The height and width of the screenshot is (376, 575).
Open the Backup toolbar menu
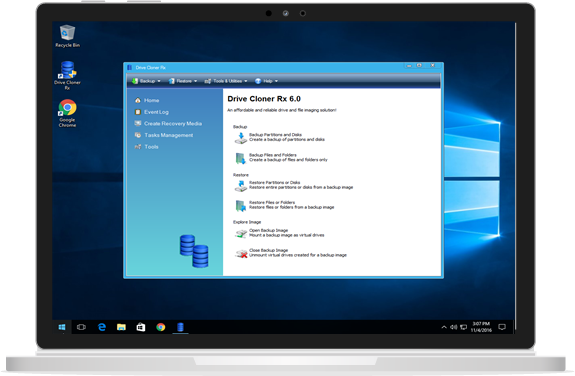click(146, 81)
